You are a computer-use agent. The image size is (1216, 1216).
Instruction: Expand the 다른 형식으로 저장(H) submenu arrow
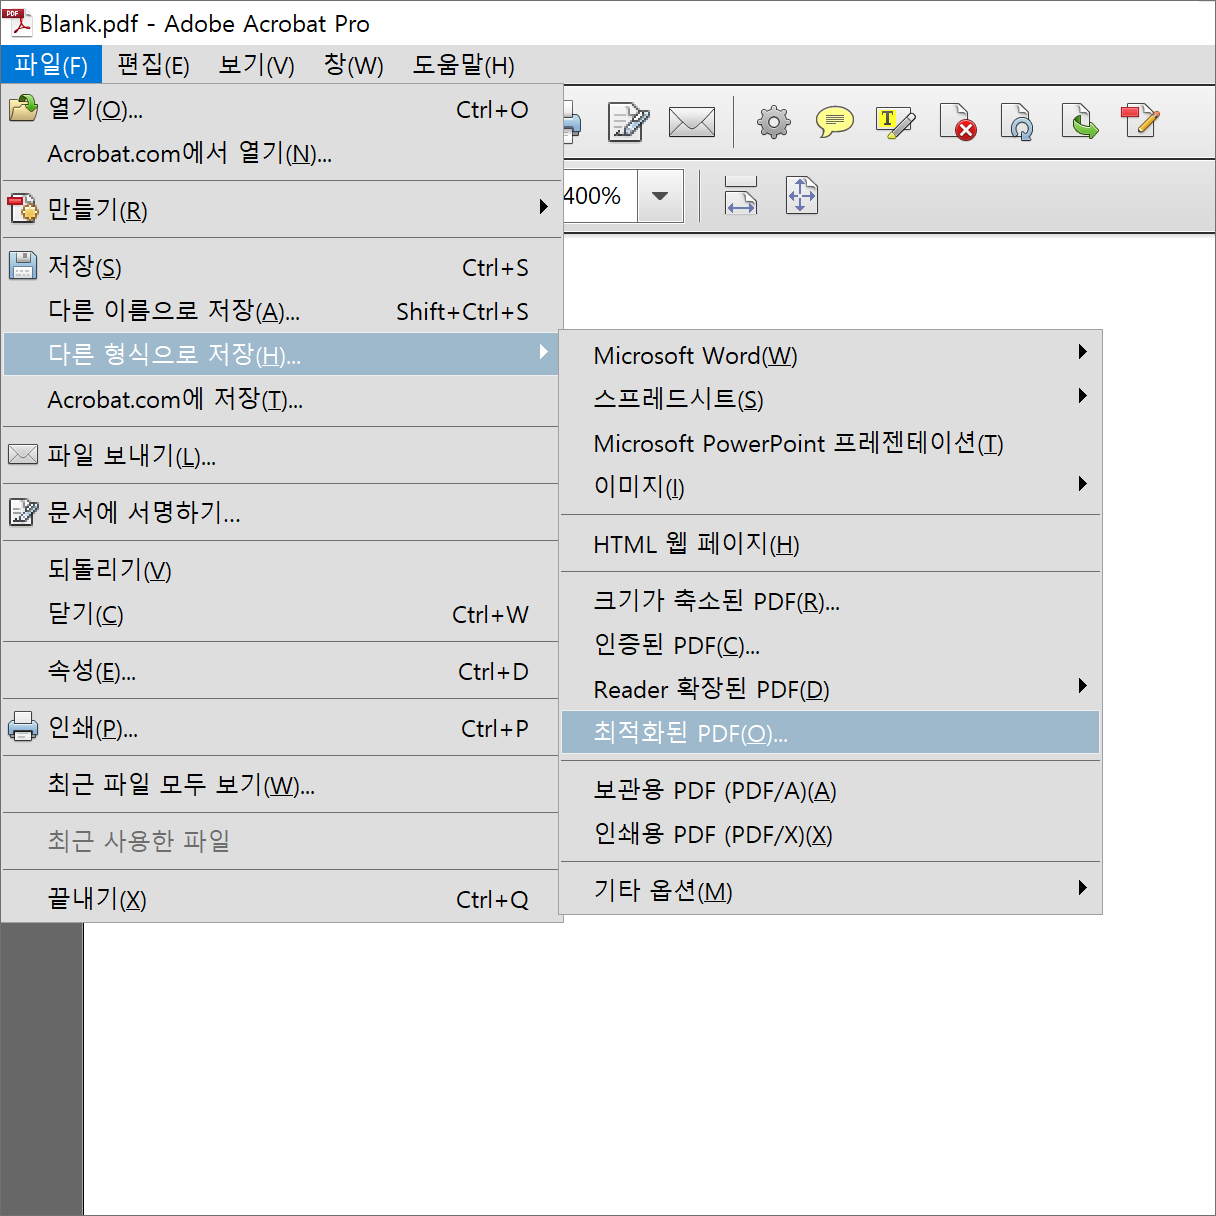tap(543, 352)
